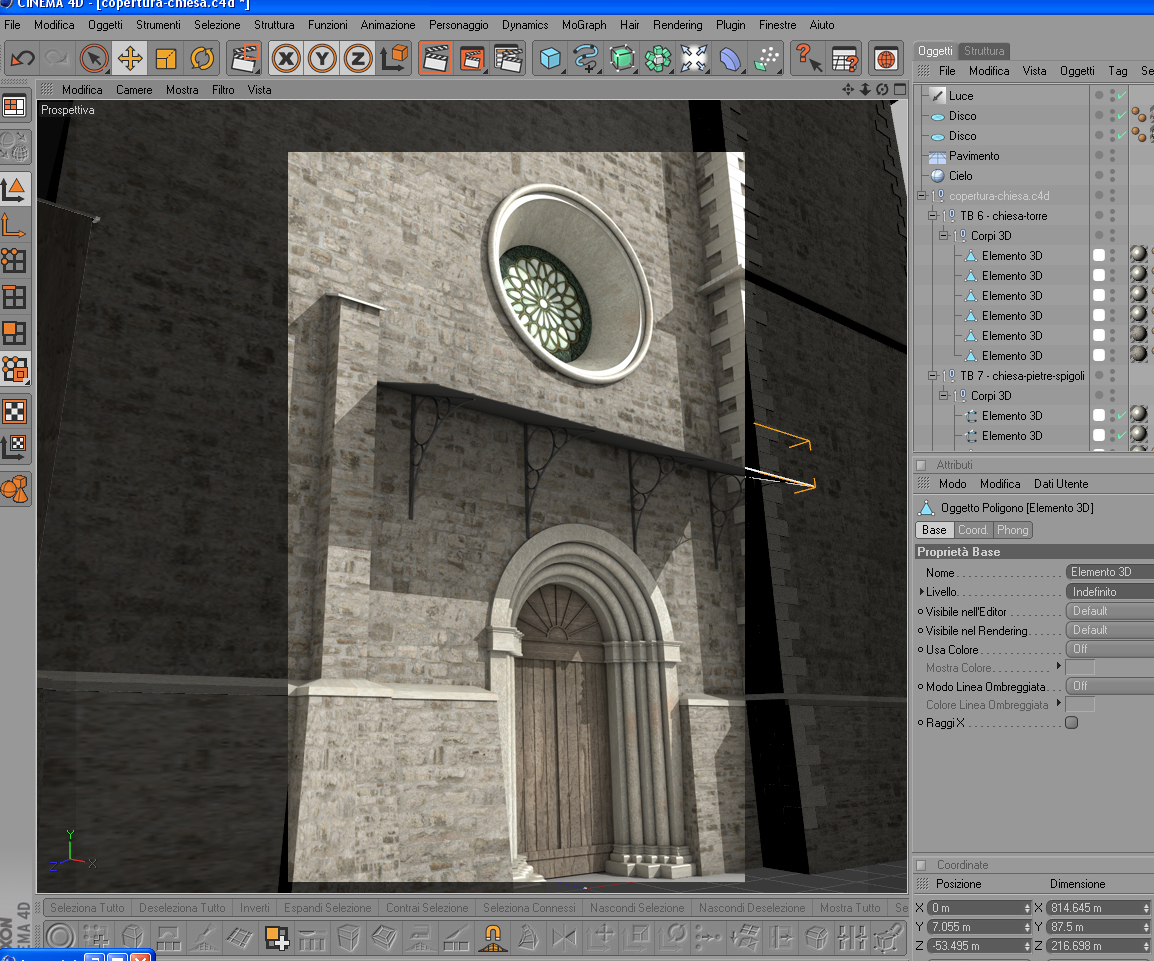Select the Live Selection tool
1154x961 pixels.
pos(94,58)
